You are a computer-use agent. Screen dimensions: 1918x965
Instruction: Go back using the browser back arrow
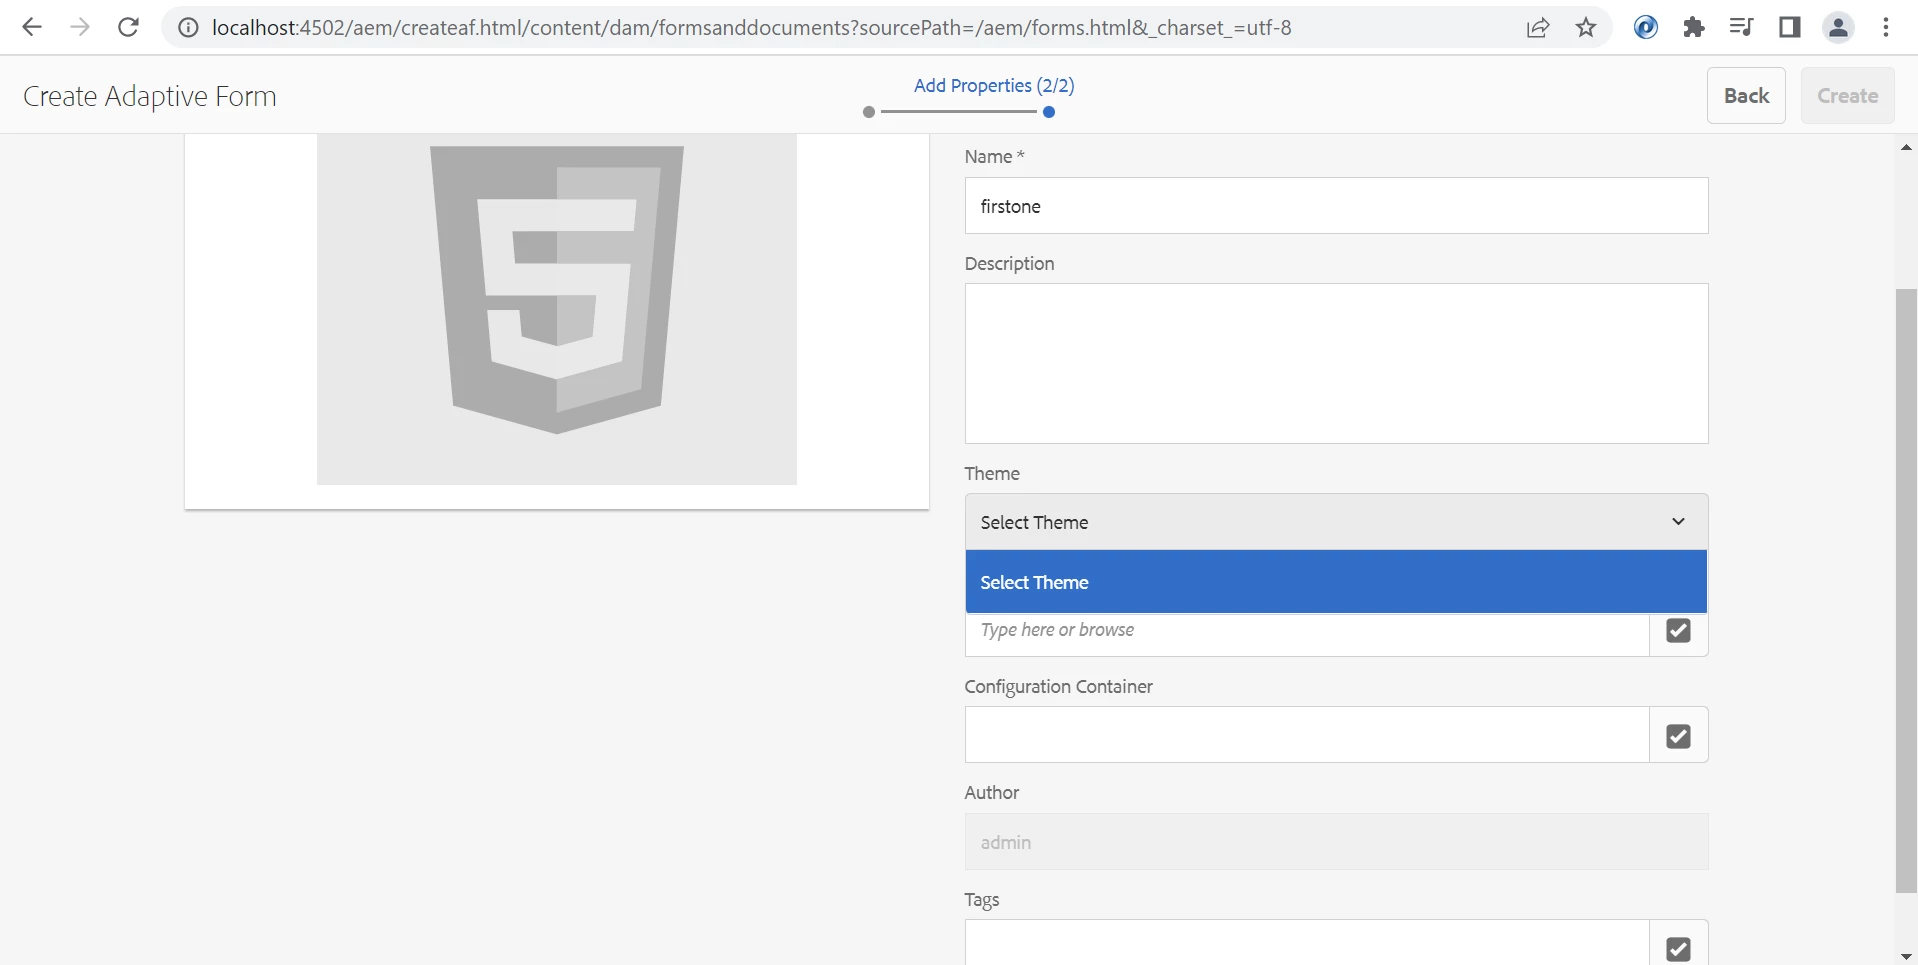tap(32, 28)
